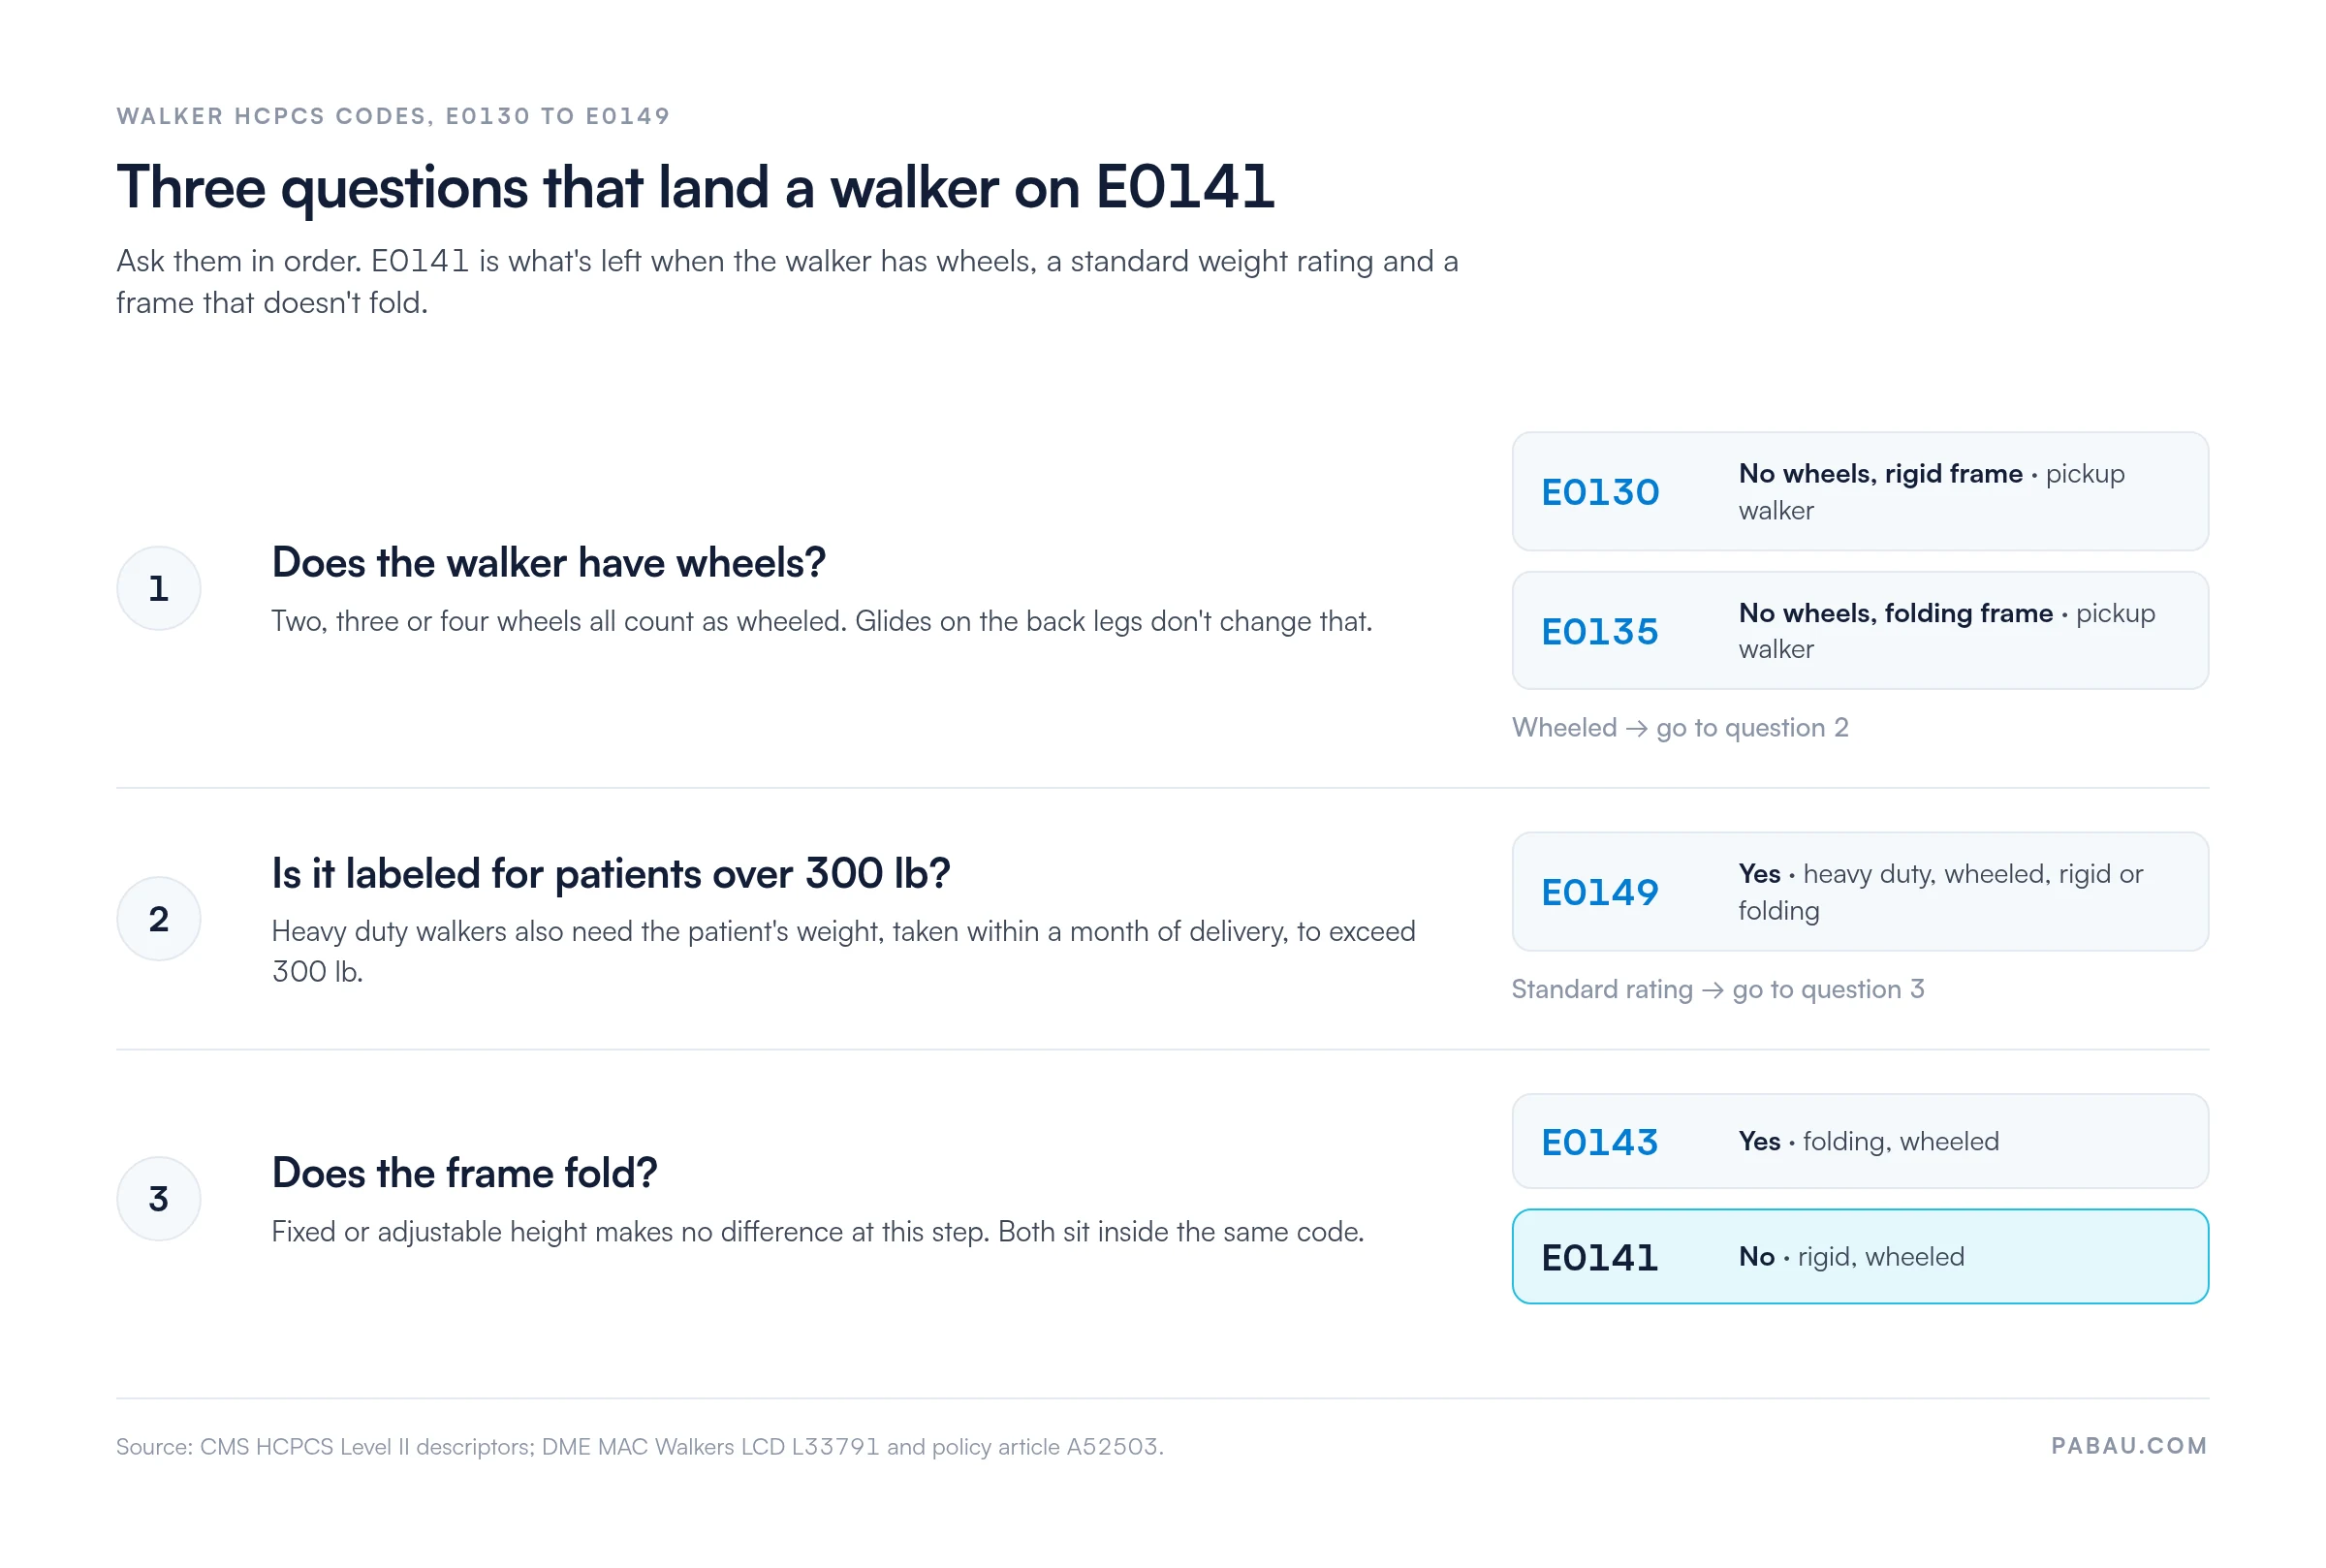Image resolution: width=2326 pixels, height=1568 pixels.
Task: Click the step 2 number circle
Action: [158, 918]
